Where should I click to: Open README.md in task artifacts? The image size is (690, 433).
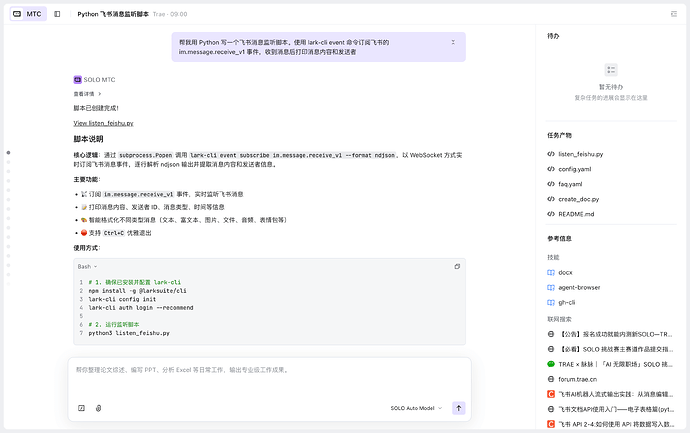[576, 214]
